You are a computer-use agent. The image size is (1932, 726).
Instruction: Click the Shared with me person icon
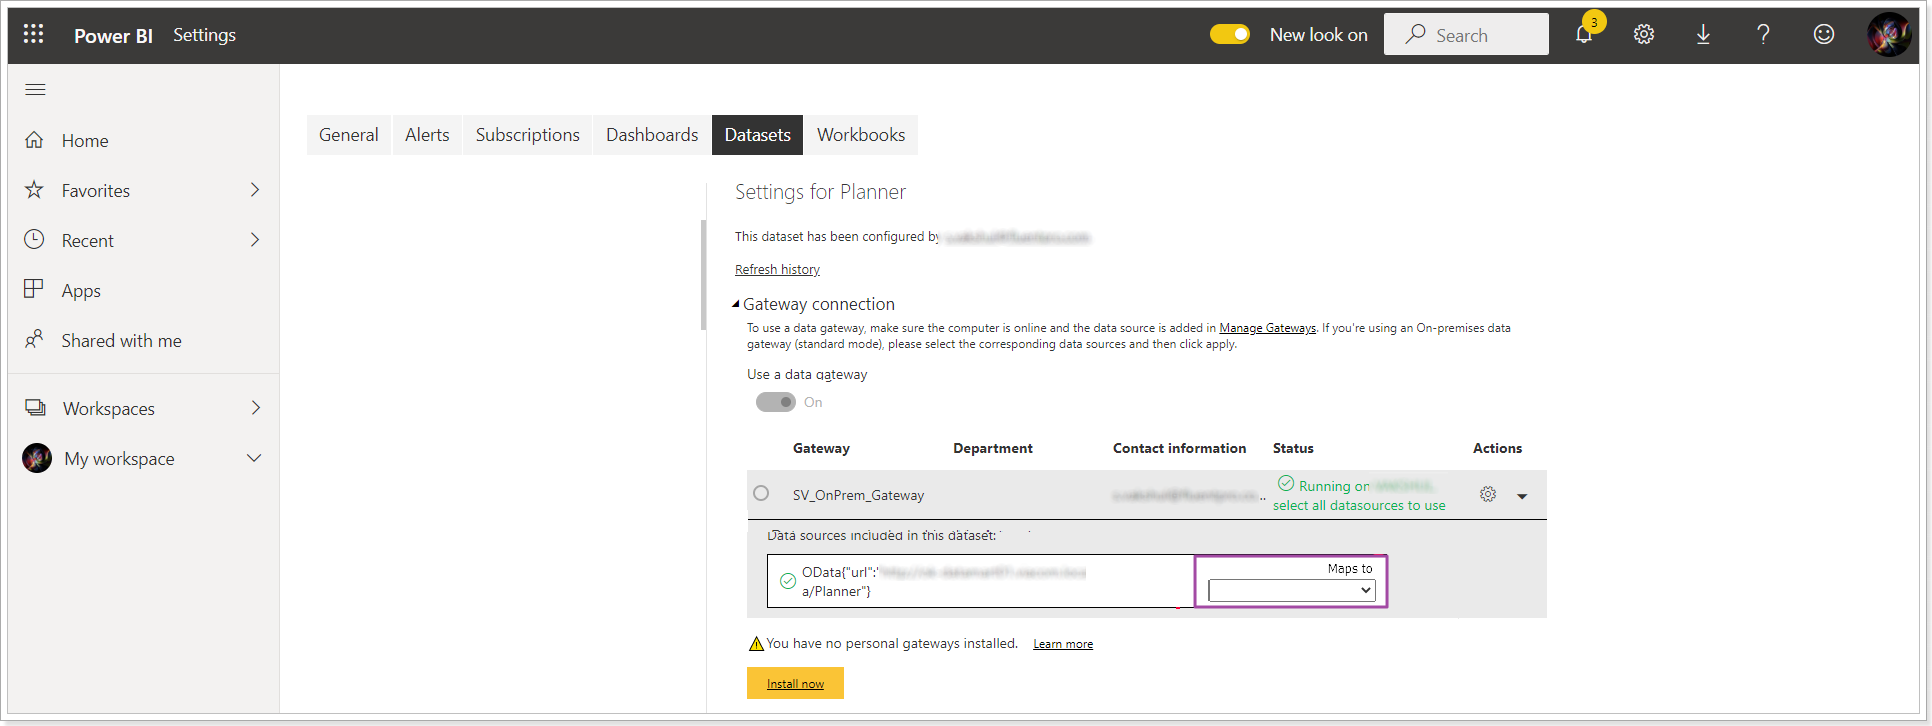click(x=34, y=339)
